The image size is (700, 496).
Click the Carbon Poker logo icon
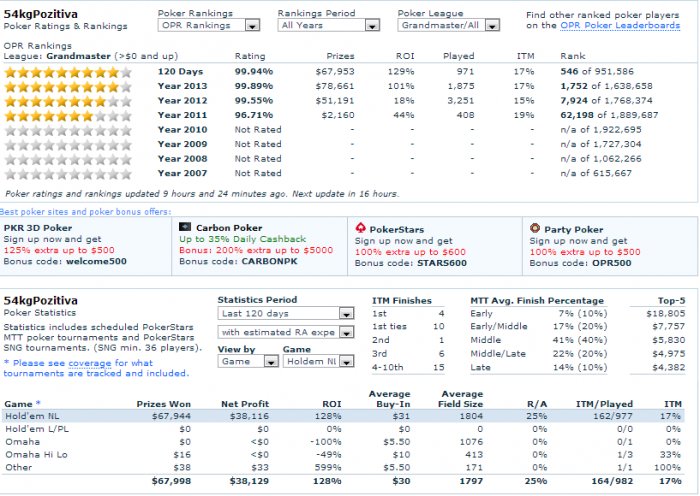point(184,229)
